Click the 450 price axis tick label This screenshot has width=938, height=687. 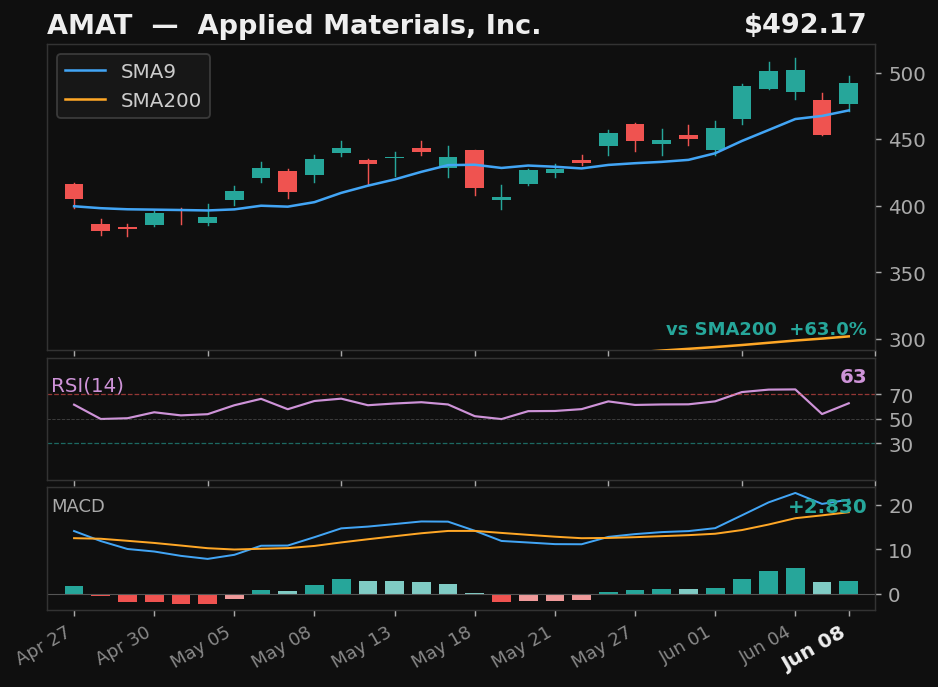(907, 140)
